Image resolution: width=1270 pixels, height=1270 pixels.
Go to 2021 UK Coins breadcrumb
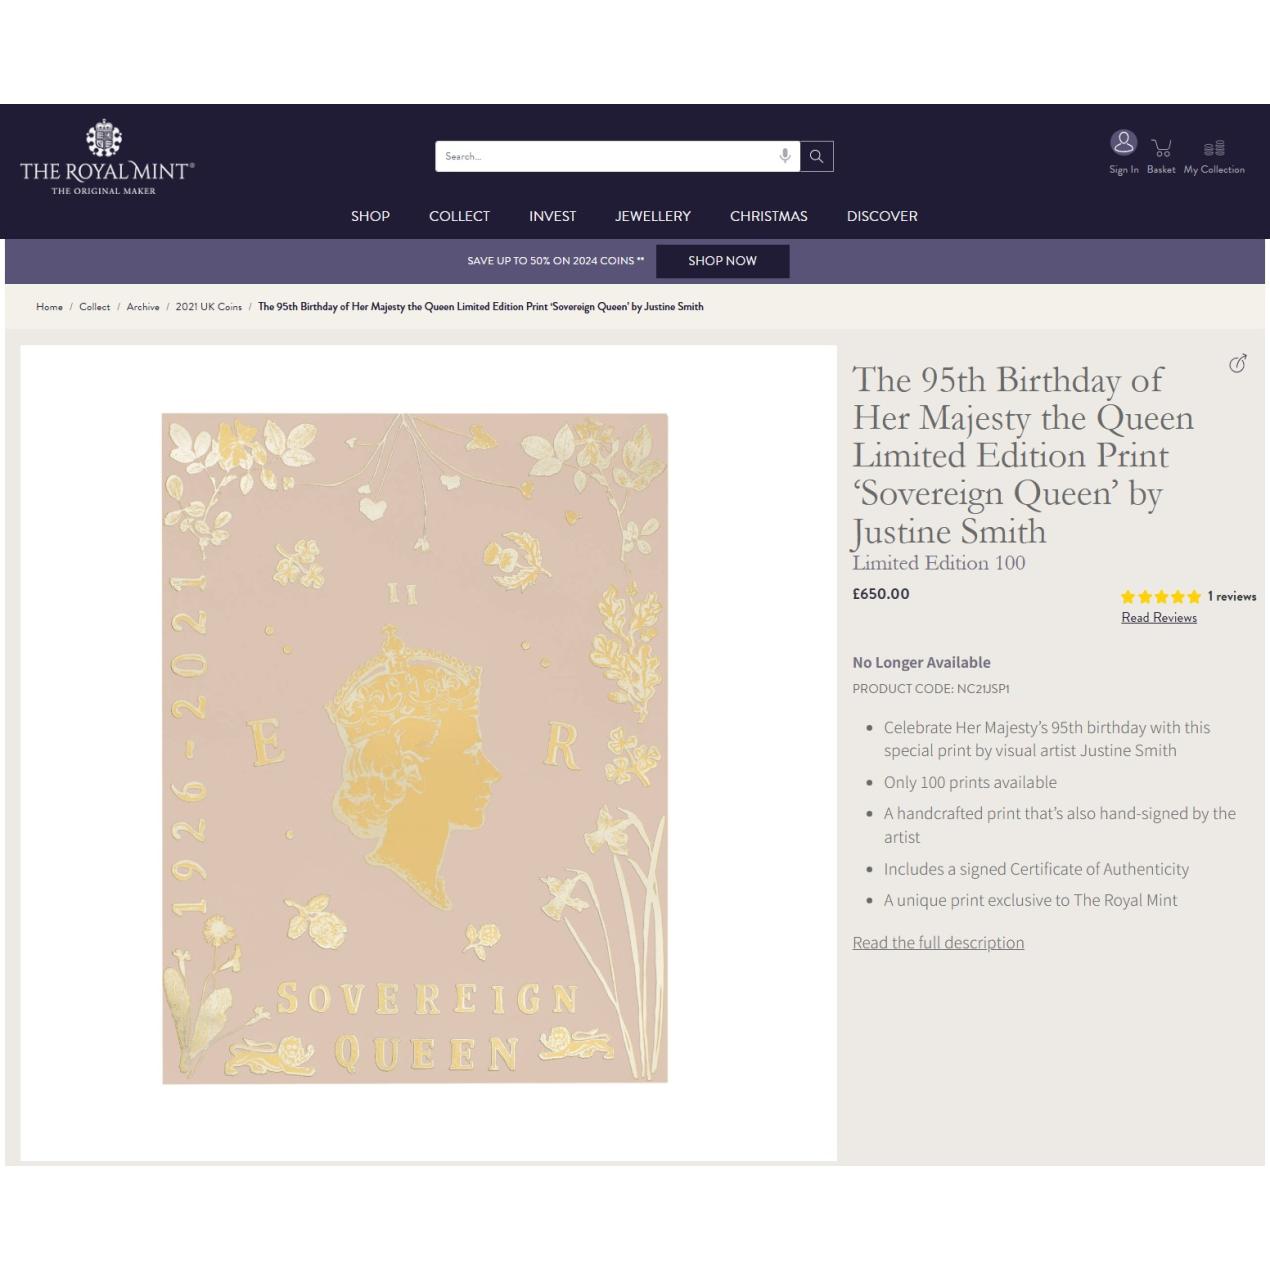click(x=209, y=307)
